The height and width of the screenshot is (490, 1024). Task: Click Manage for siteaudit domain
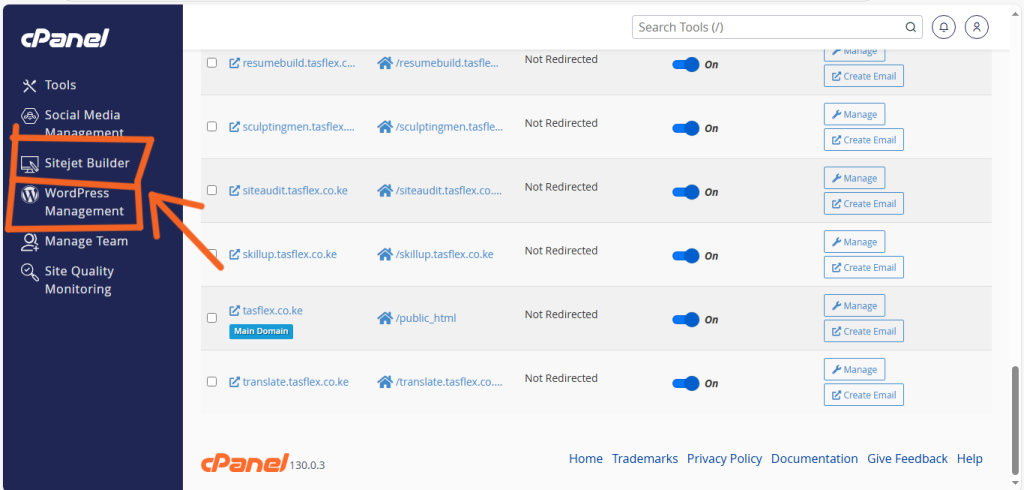click(x=854, y=178)
